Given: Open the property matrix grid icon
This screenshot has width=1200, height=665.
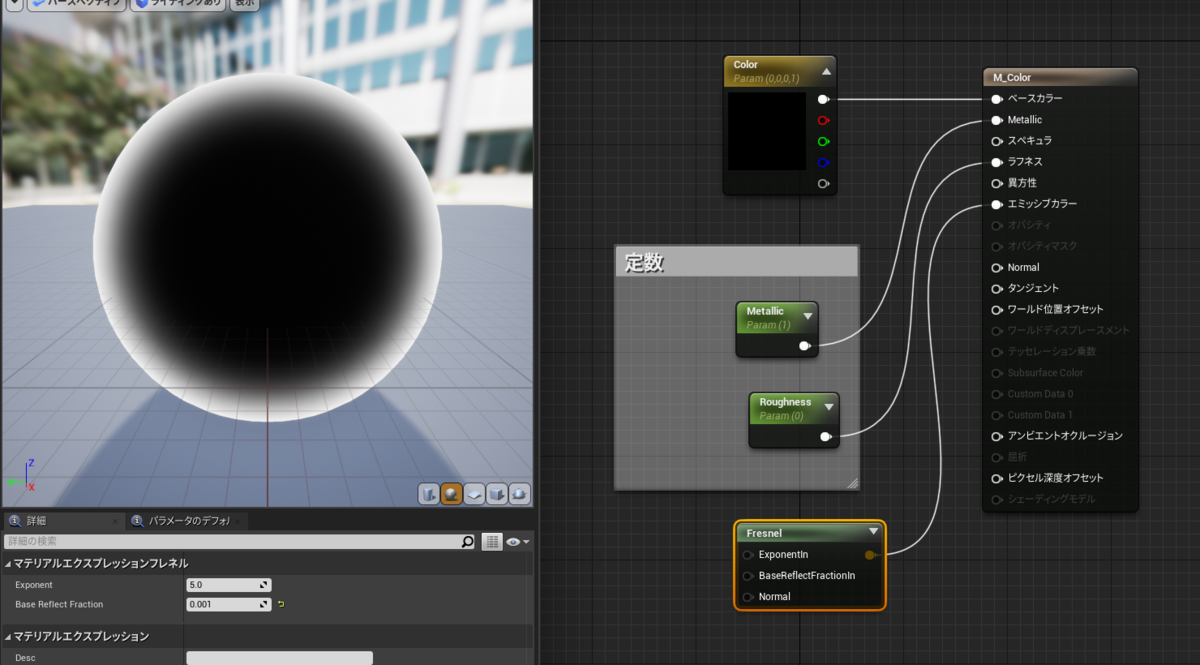Looking at the screenshot, I should 492,542.
